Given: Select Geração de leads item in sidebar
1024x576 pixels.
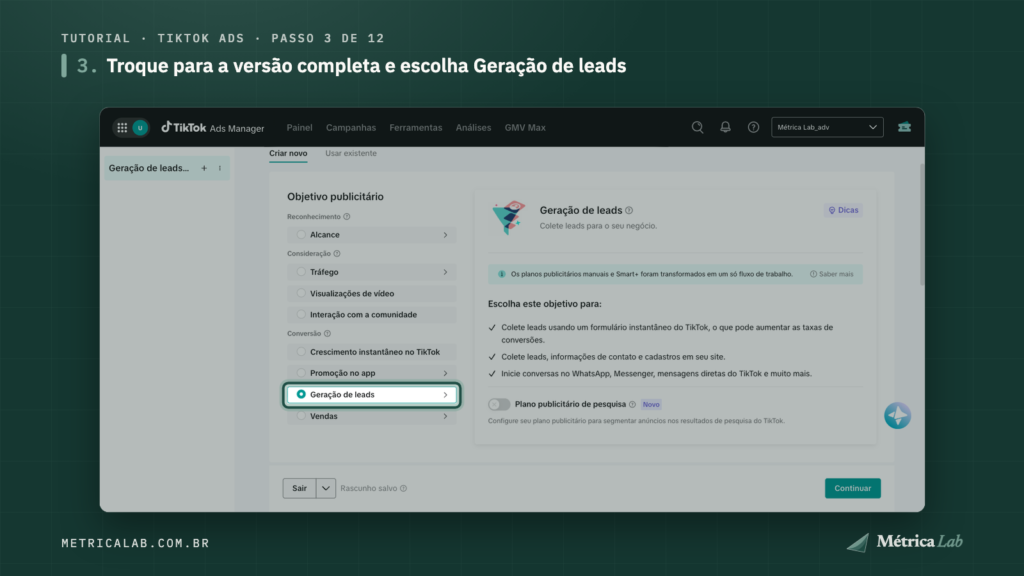Looking at the screenshot, I should 167,168.
